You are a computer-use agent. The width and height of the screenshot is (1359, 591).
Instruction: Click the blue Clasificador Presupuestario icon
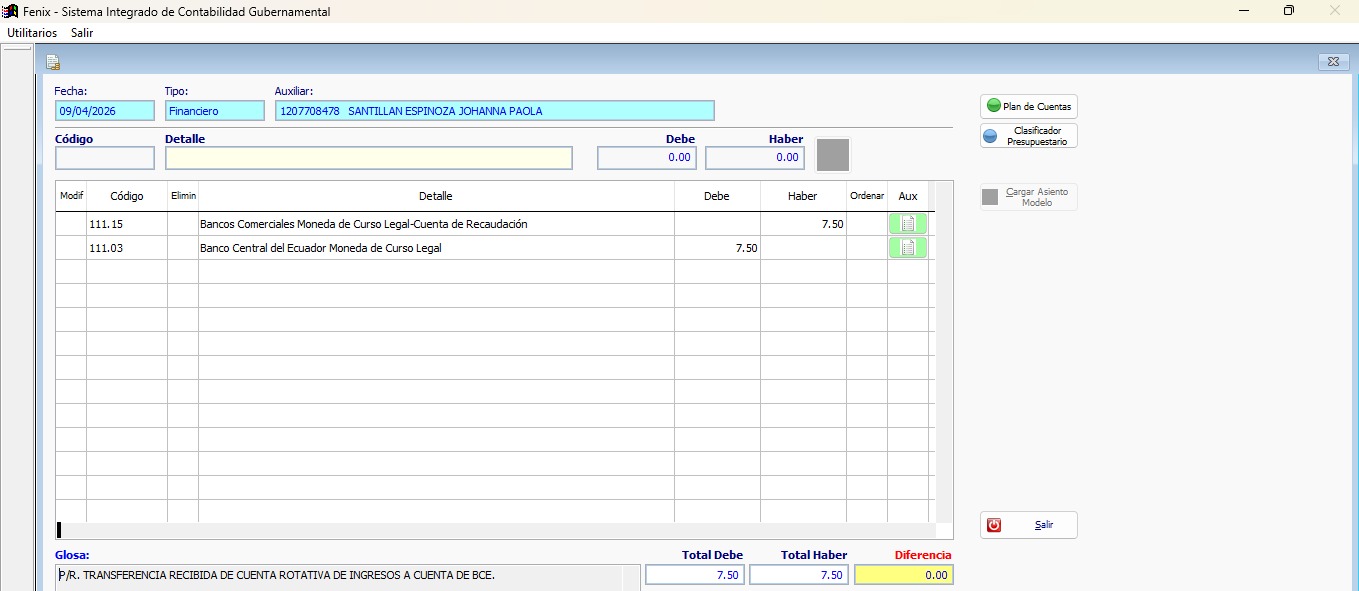pyautogui.click(x=990, y=137)
